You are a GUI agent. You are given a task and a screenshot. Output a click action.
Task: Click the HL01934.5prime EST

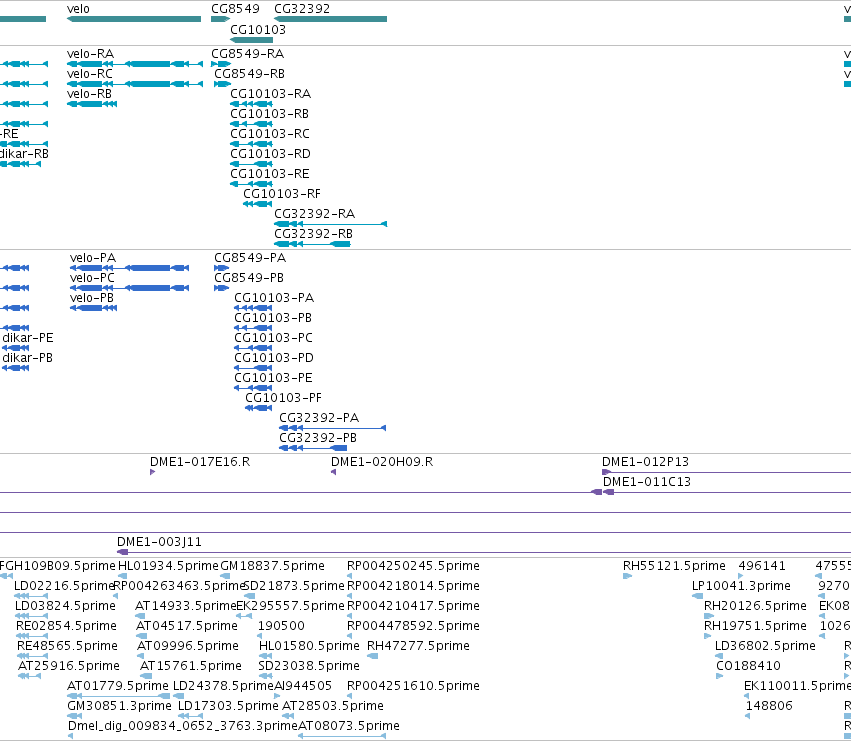[123, 576]
